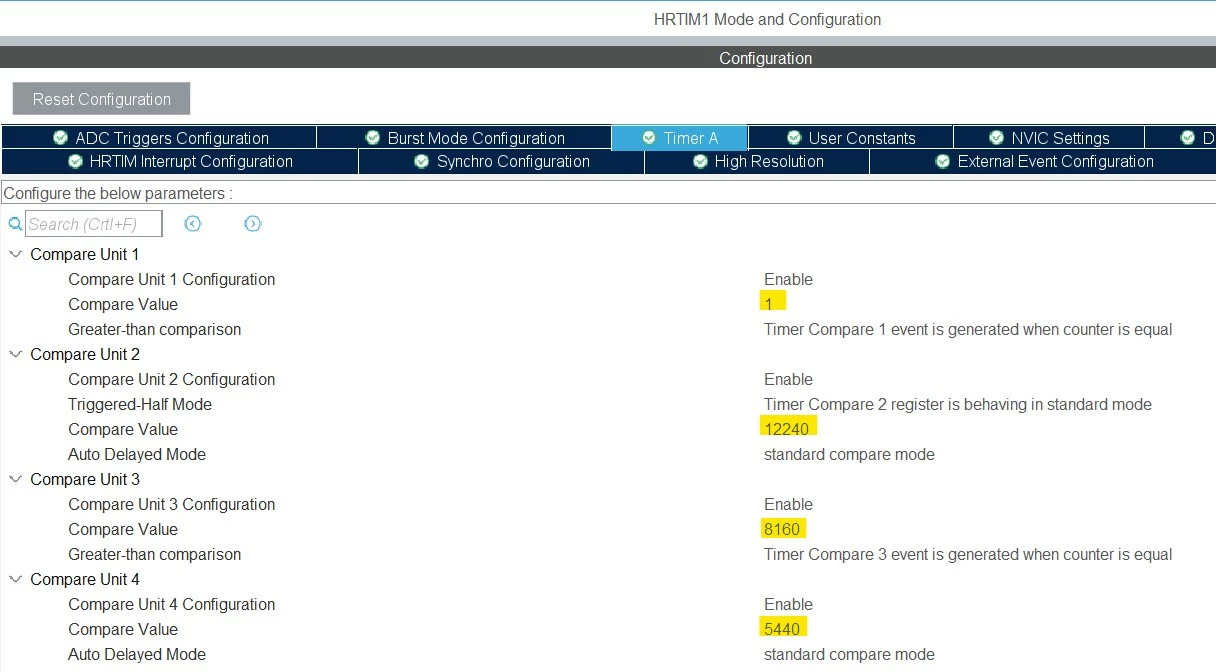
Task: Click the Reset Configuration button
Action: [101, 99]
